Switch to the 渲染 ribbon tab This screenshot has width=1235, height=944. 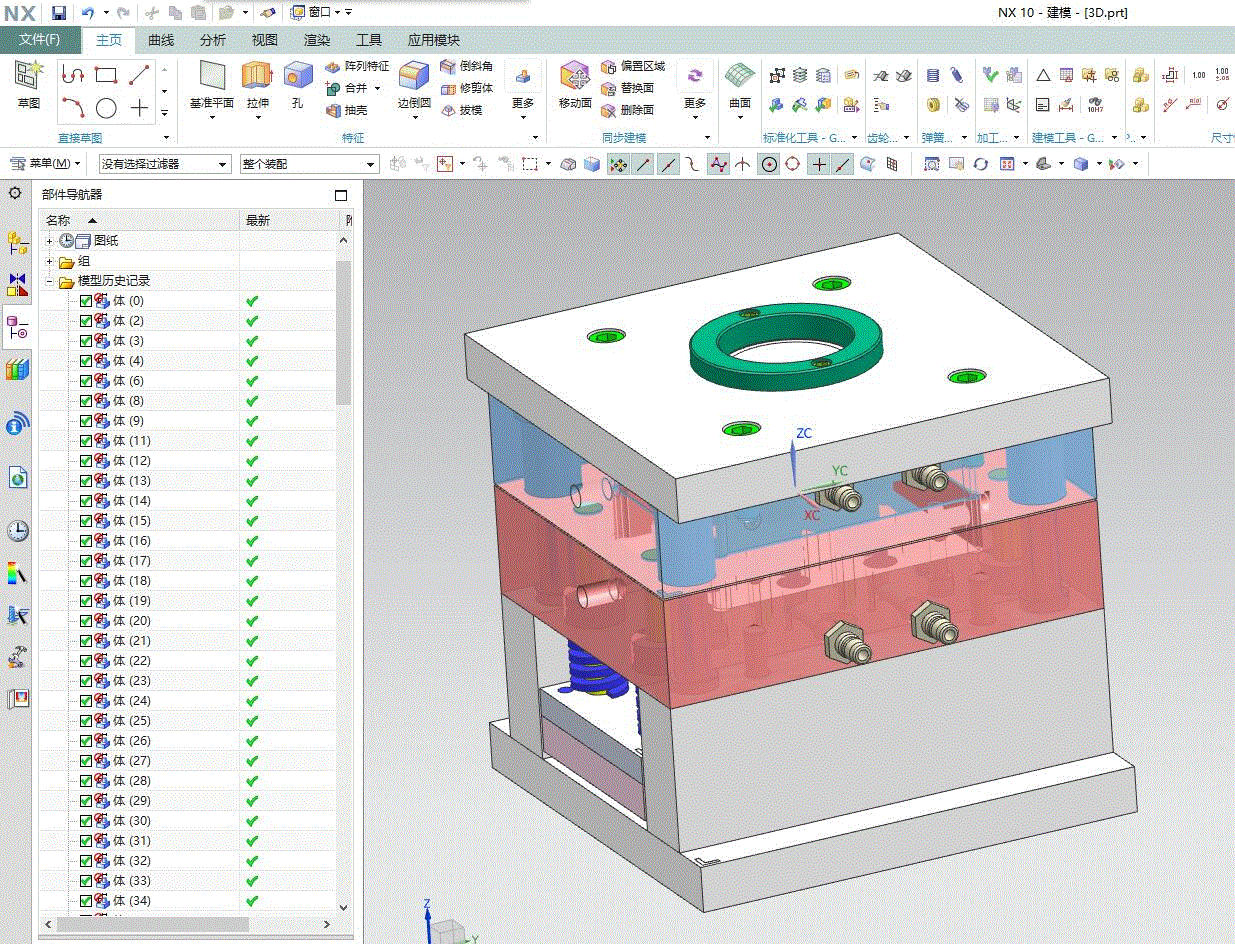point(317,40)
